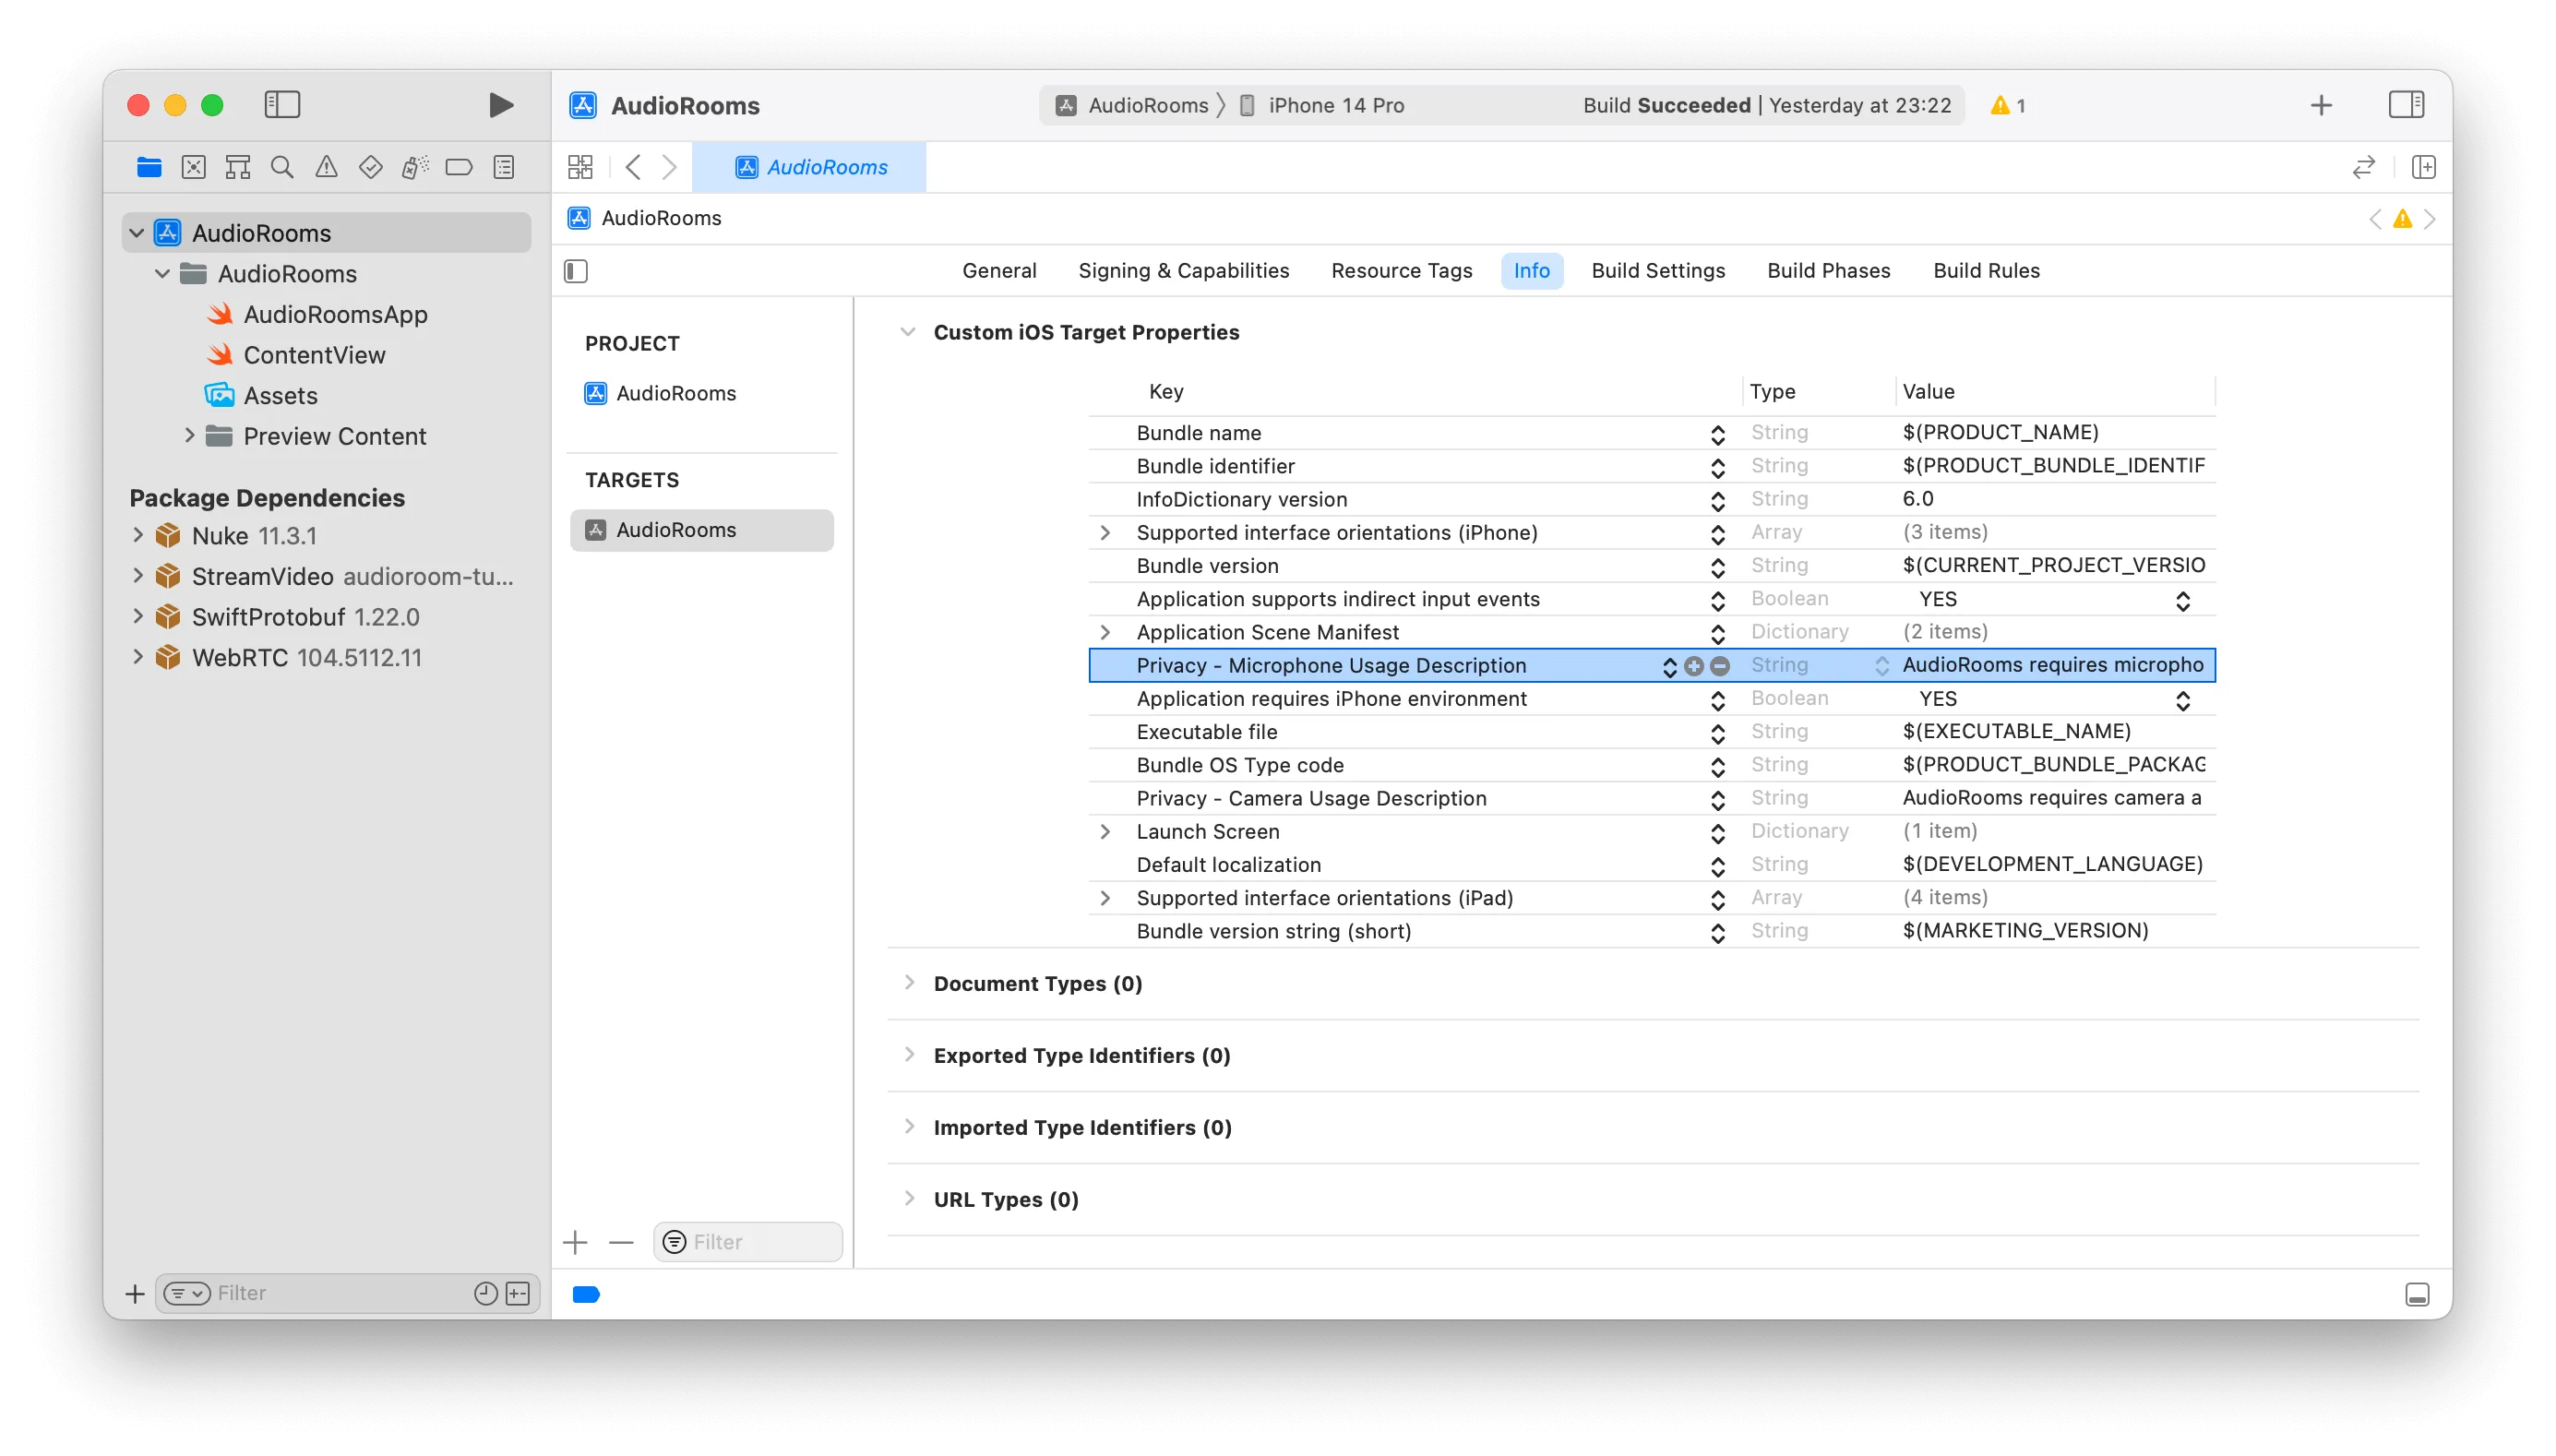Open the Breakpoint navigator tag icon
2556x1456 pixels.
tap(458, 167)
